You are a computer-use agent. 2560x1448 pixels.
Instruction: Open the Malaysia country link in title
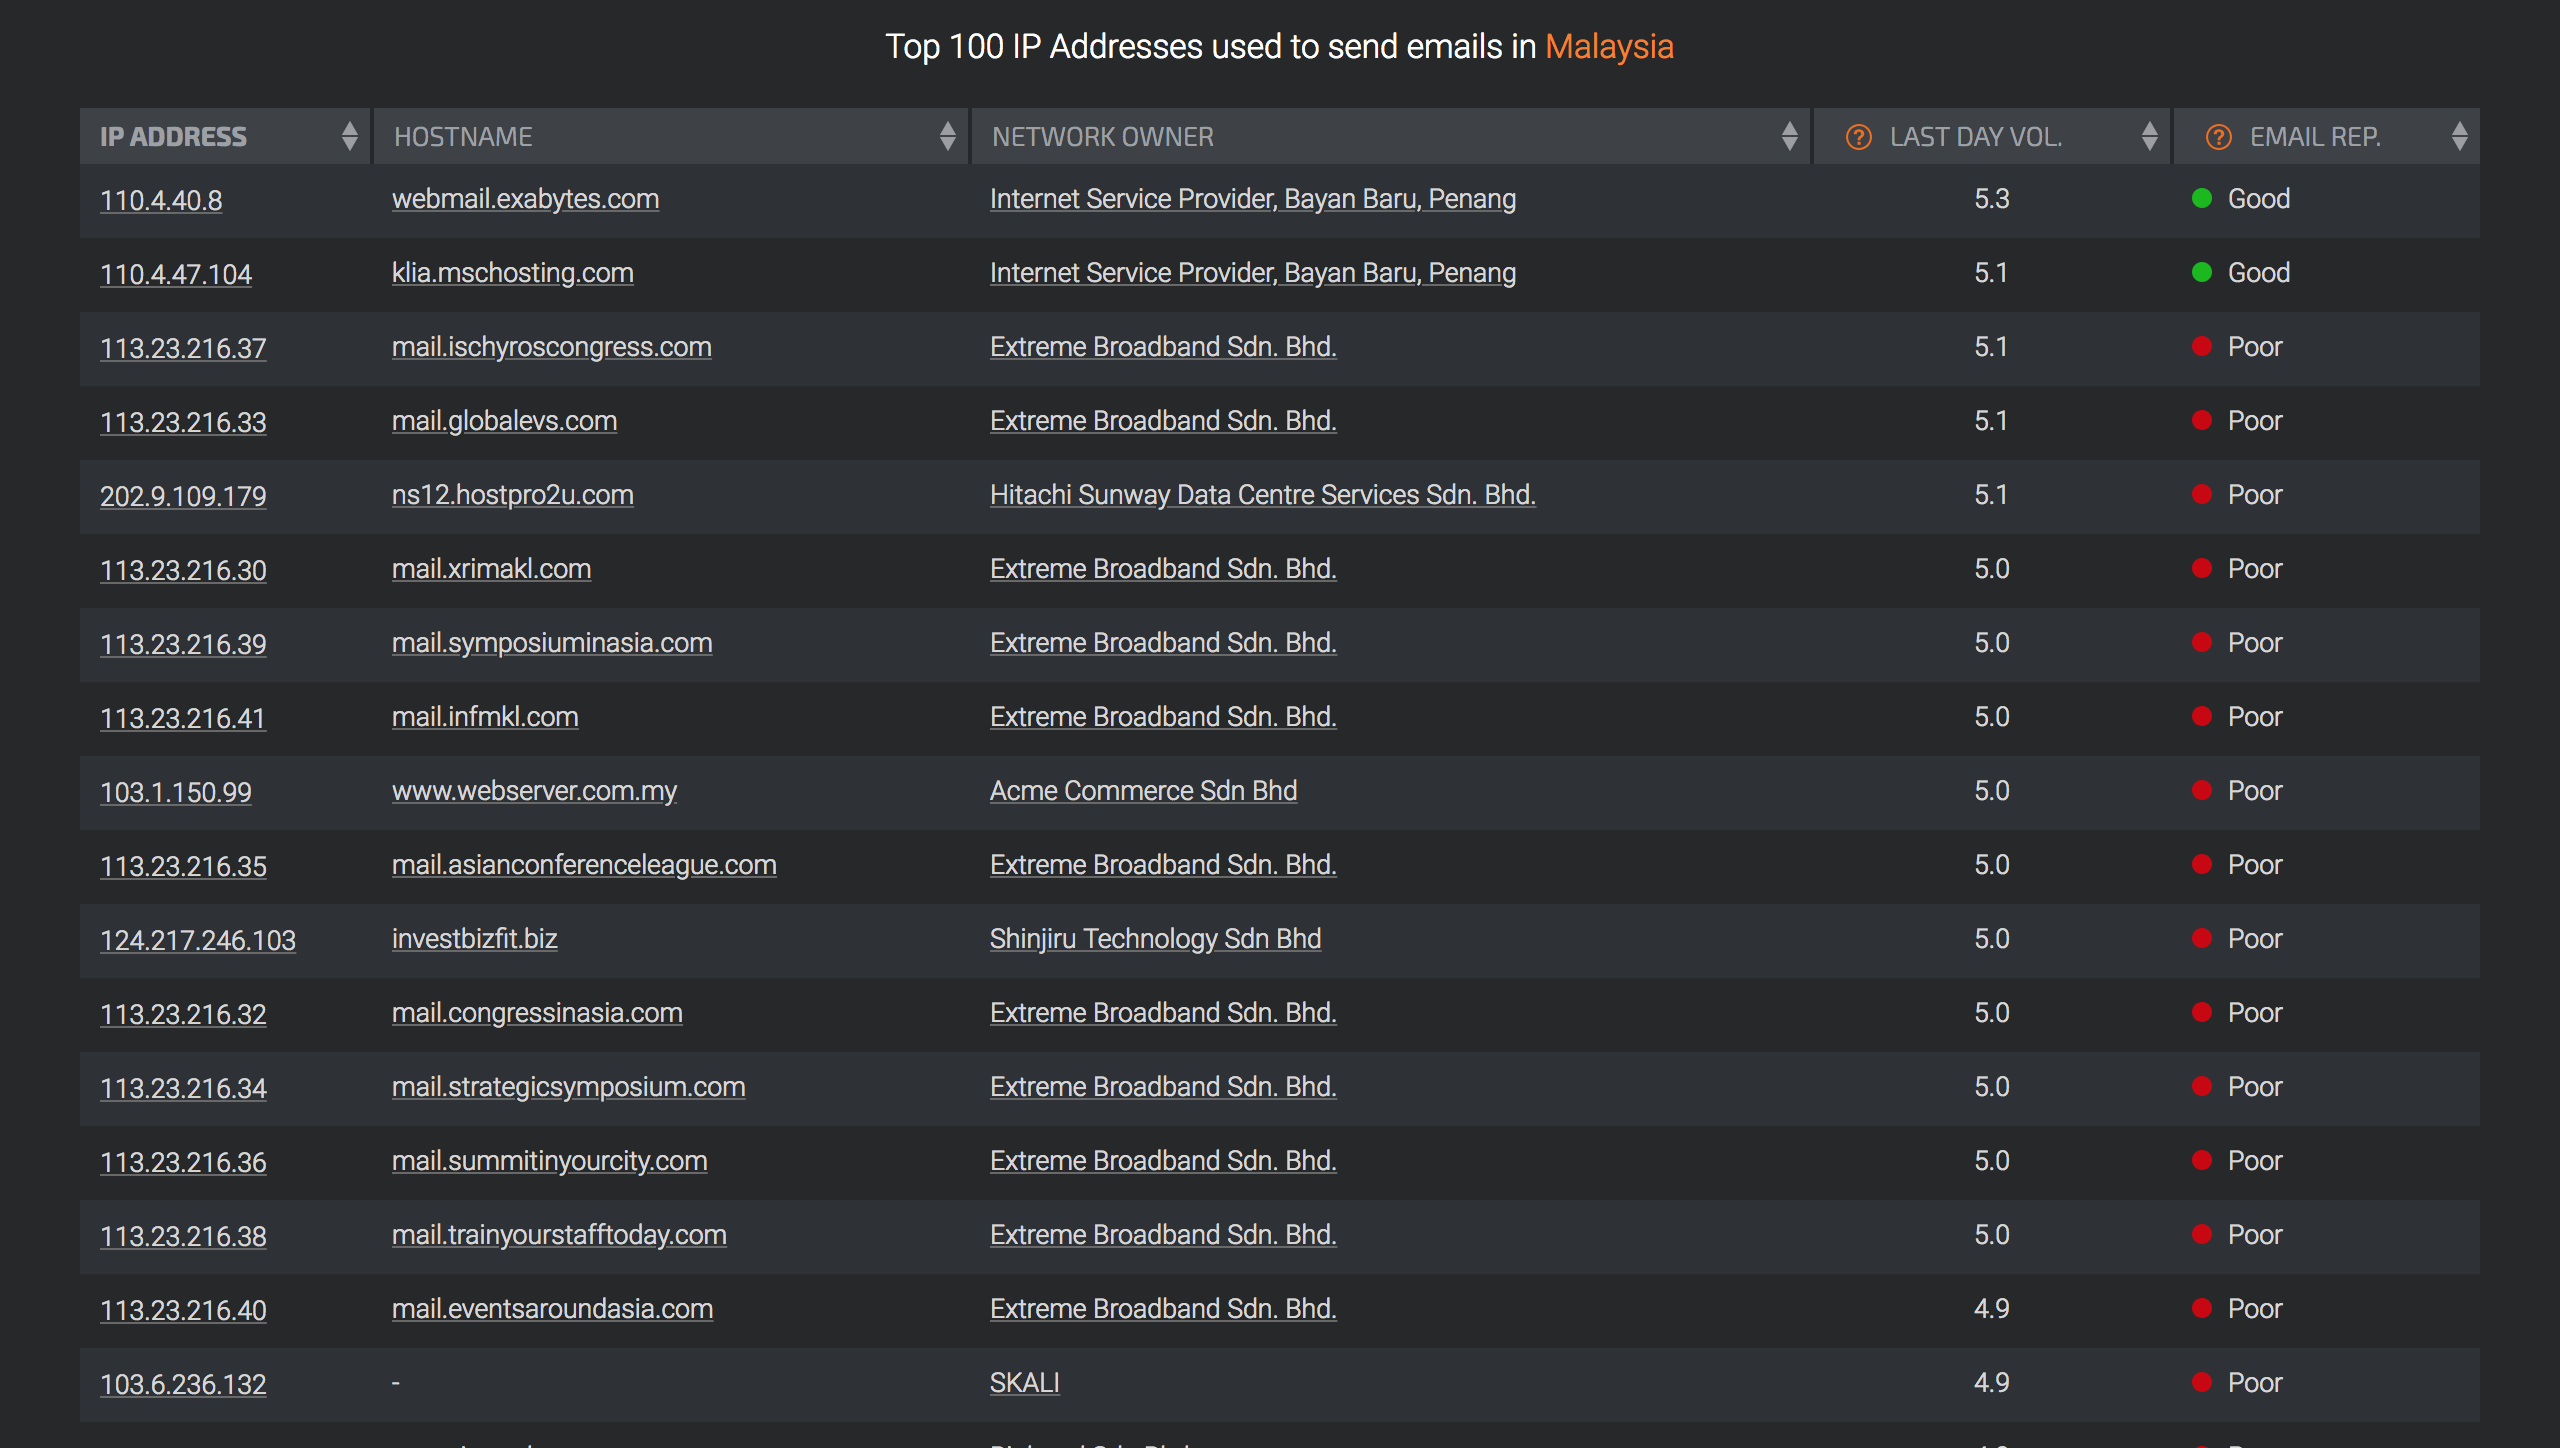pos(1609,47)
